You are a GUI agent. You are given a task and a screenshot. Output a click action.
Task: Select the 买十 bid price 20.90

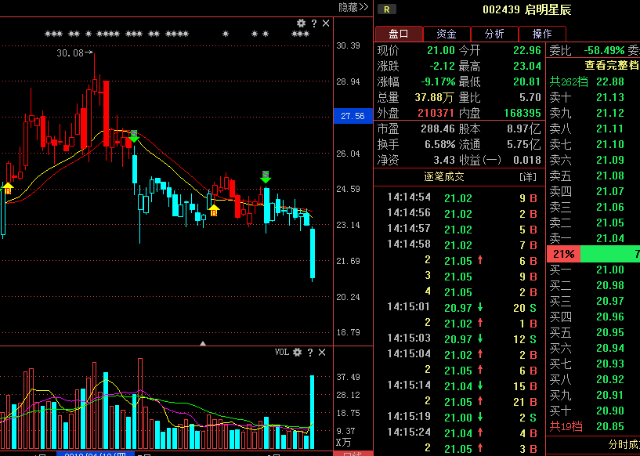pos(610,411)
